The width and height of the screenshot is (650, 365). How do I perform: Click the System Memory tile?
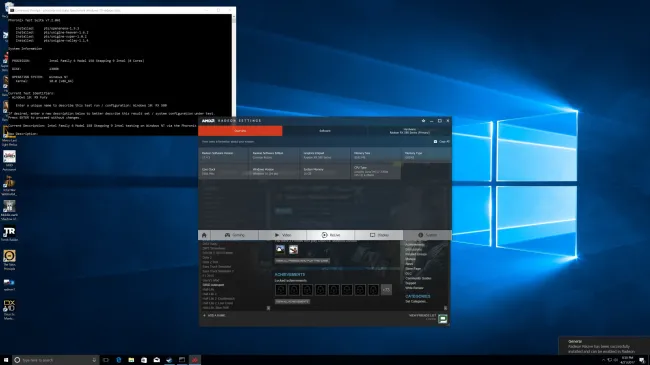point(325,171)
